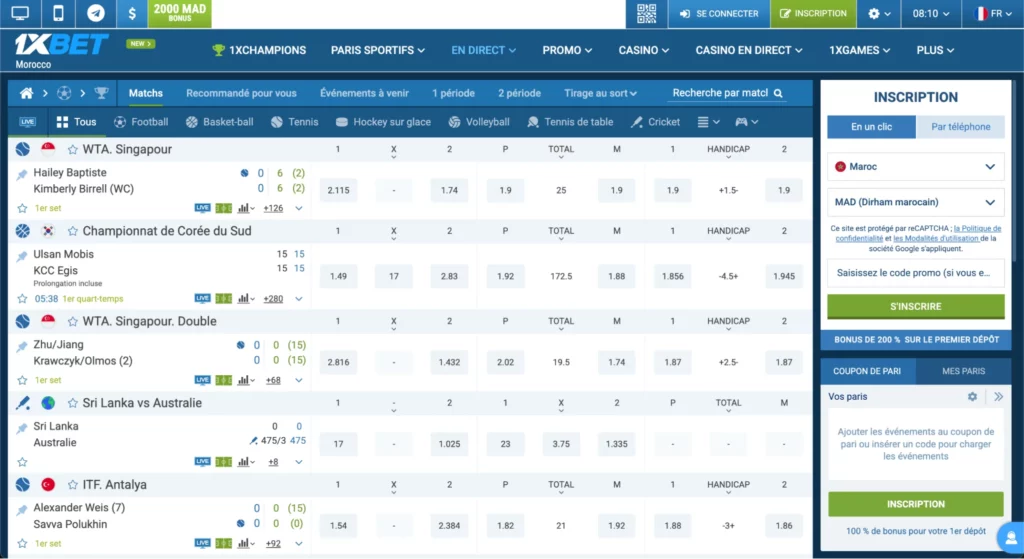Open the Maroc country dropdown
Viewport: 1024px width, 559px height.
pos(916,167)
